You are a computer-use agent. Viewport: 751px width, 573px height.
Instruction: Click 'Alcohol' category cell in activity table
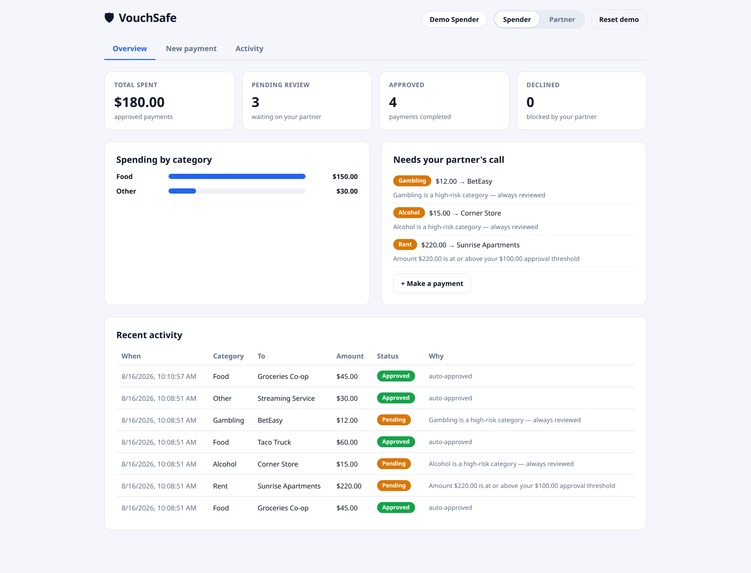[x=225, y=464]
